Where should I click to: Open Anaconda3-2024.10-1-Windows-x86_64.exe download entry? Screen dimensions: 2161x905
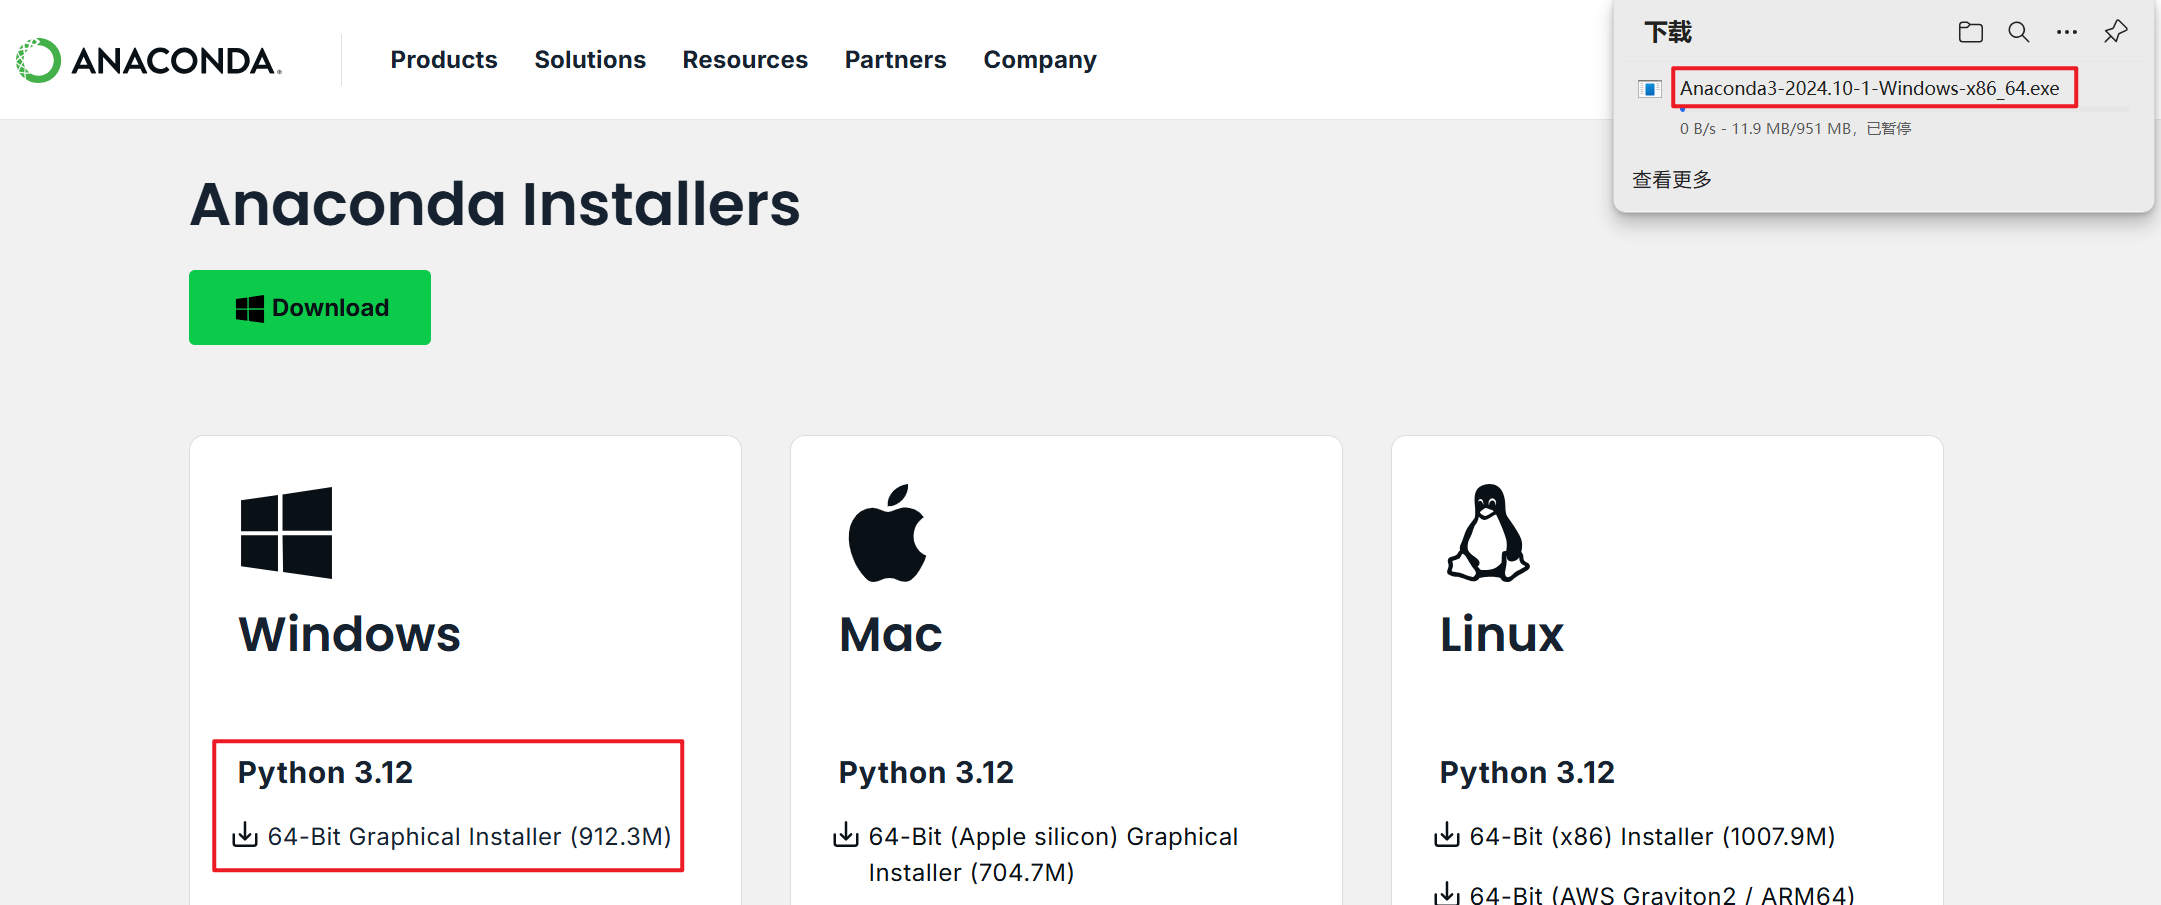[x=1869, y=88]
